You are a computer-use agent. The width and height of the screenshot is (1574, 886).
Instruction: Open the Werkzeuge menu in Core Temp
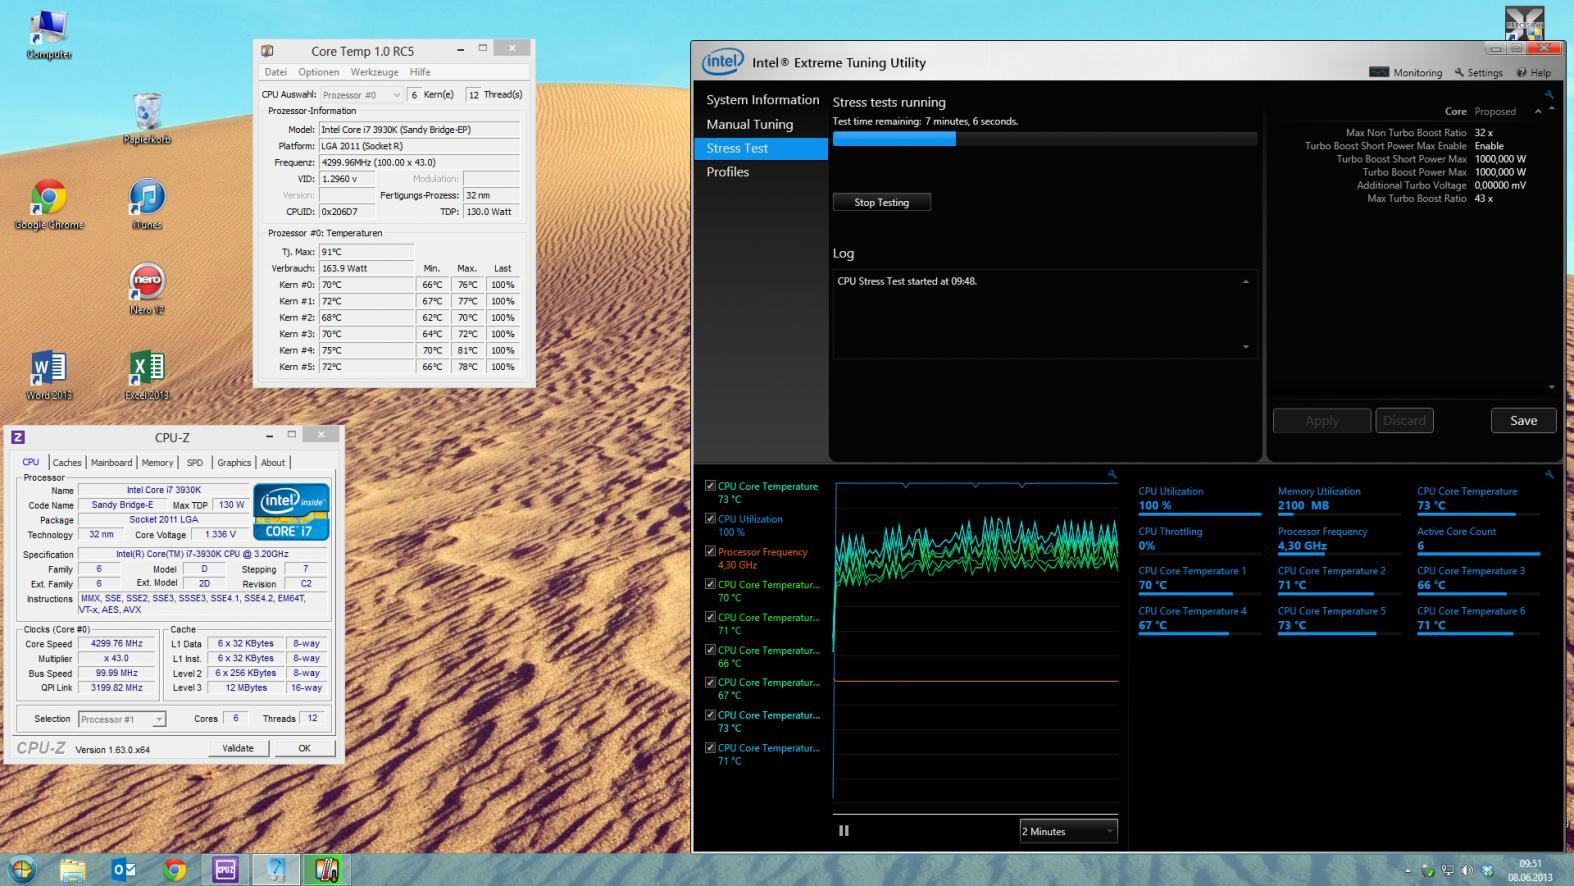point(374,72)
